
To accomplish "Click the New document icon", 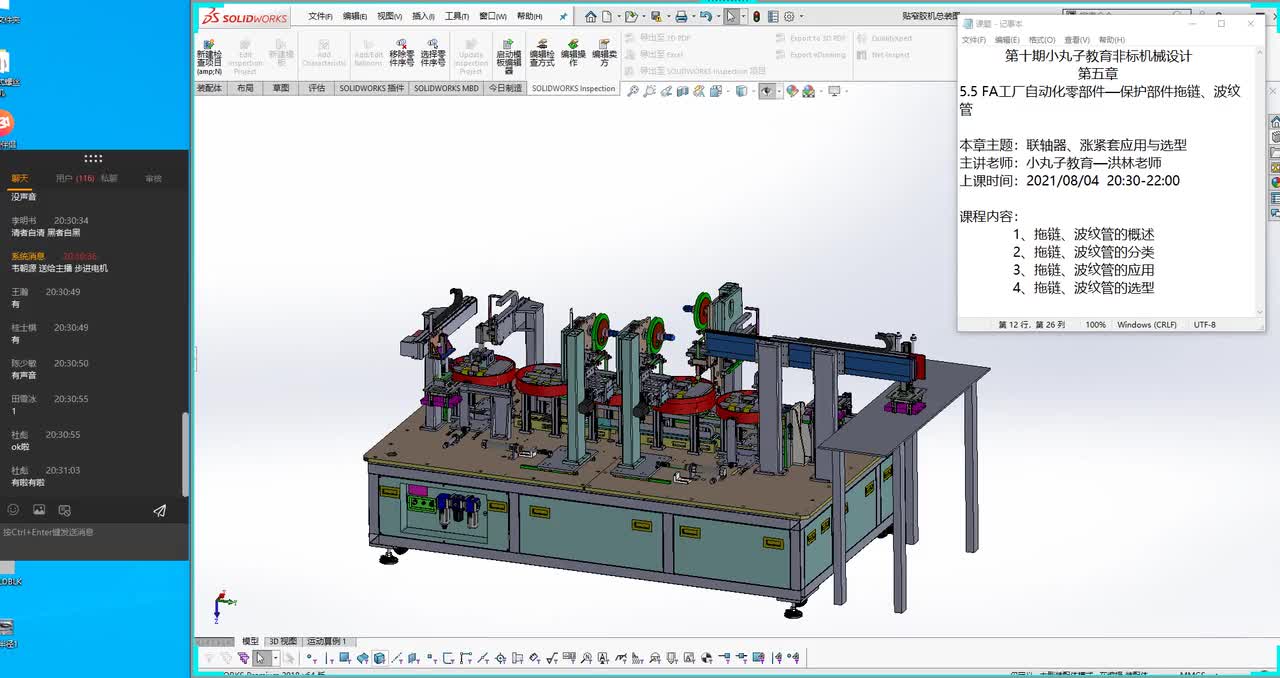I will 609,16.
